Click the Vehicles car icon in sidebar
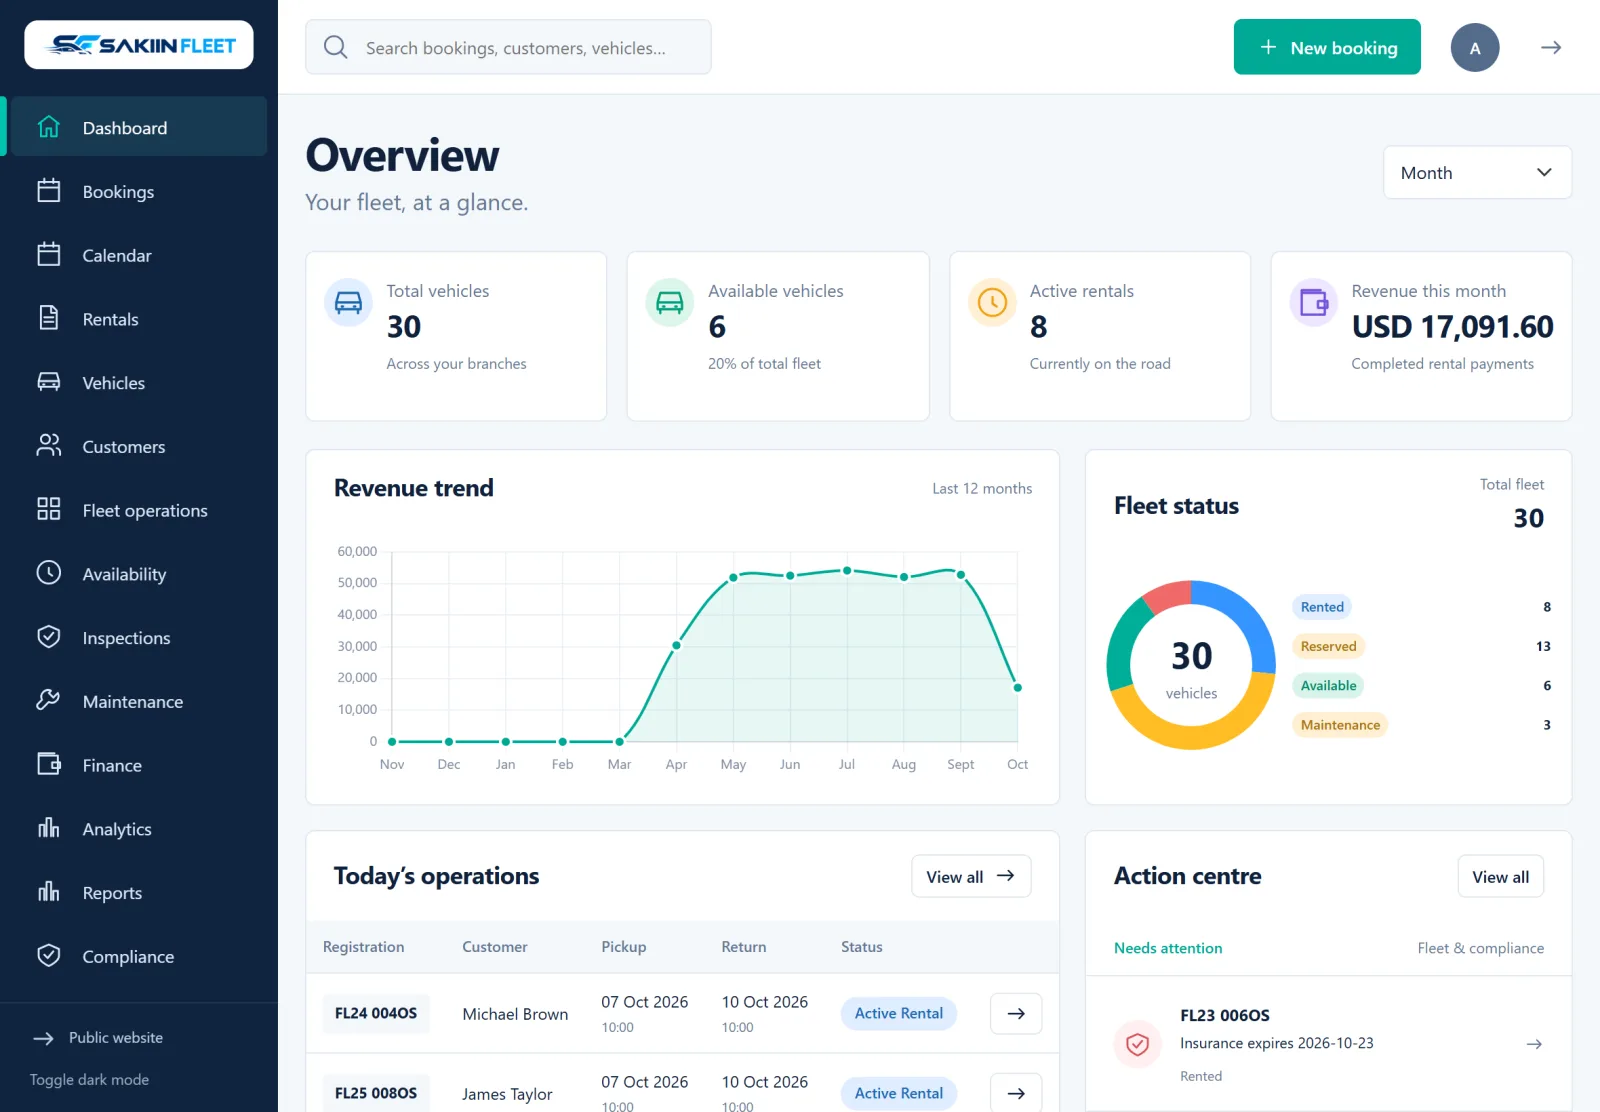The width and height of the screenshot is (1600, 1112). (x=48, y=382)
